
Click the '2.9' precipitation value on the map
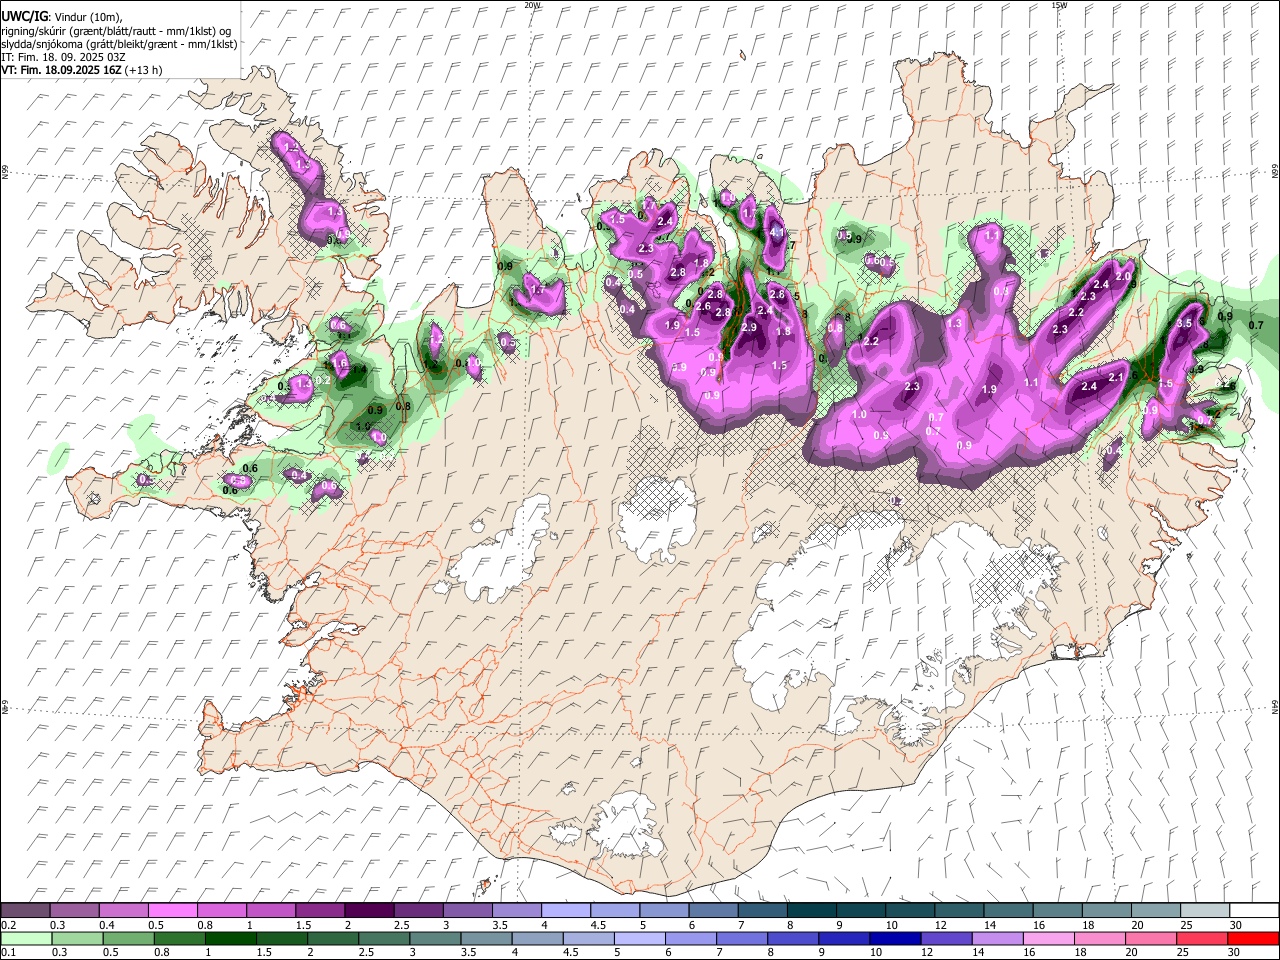pyautogui.click(x=748, y=327)
